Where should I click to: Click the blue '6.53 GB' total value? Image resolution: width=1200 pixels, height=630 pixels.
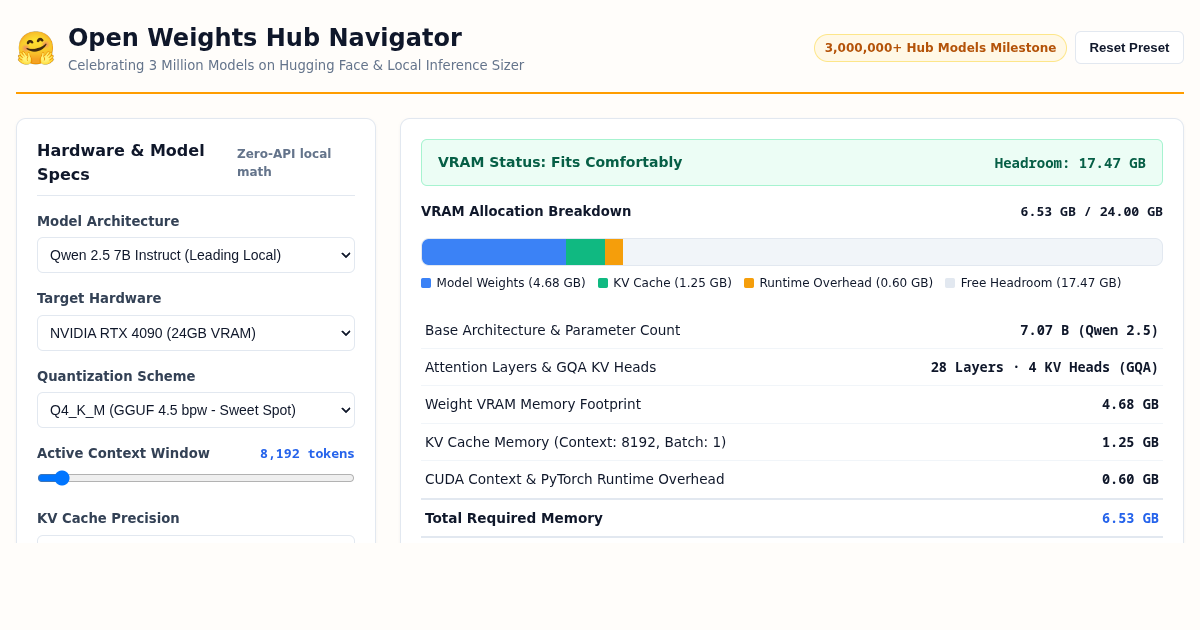click(x=1130, y=518)
